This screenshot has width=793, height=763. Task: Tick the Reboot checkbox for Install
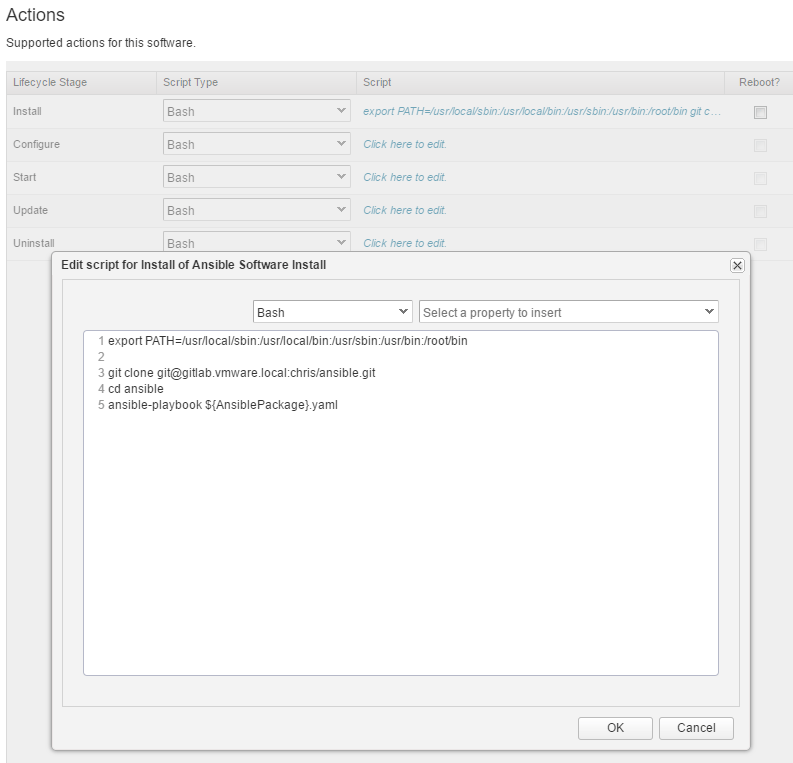pos(760,112)
